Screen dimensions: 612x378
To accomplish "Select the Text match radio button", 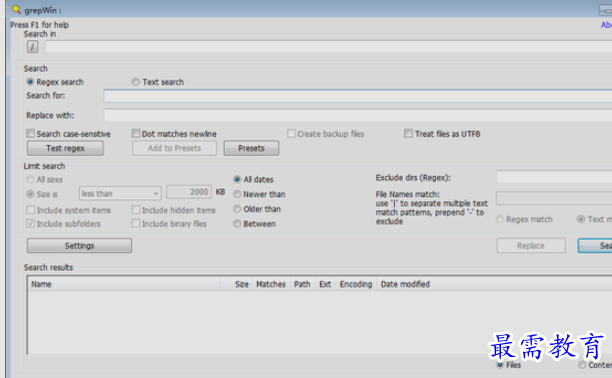I will (x=581, y=219).
